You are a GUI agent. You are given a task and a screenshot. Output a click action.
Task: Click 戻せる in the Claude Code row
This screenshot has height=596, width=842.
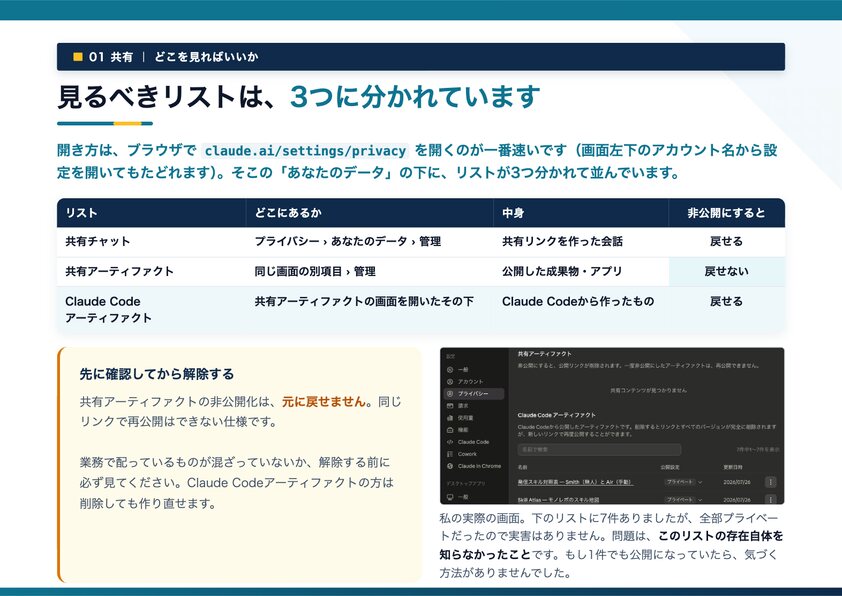click(x=726, y=301)
